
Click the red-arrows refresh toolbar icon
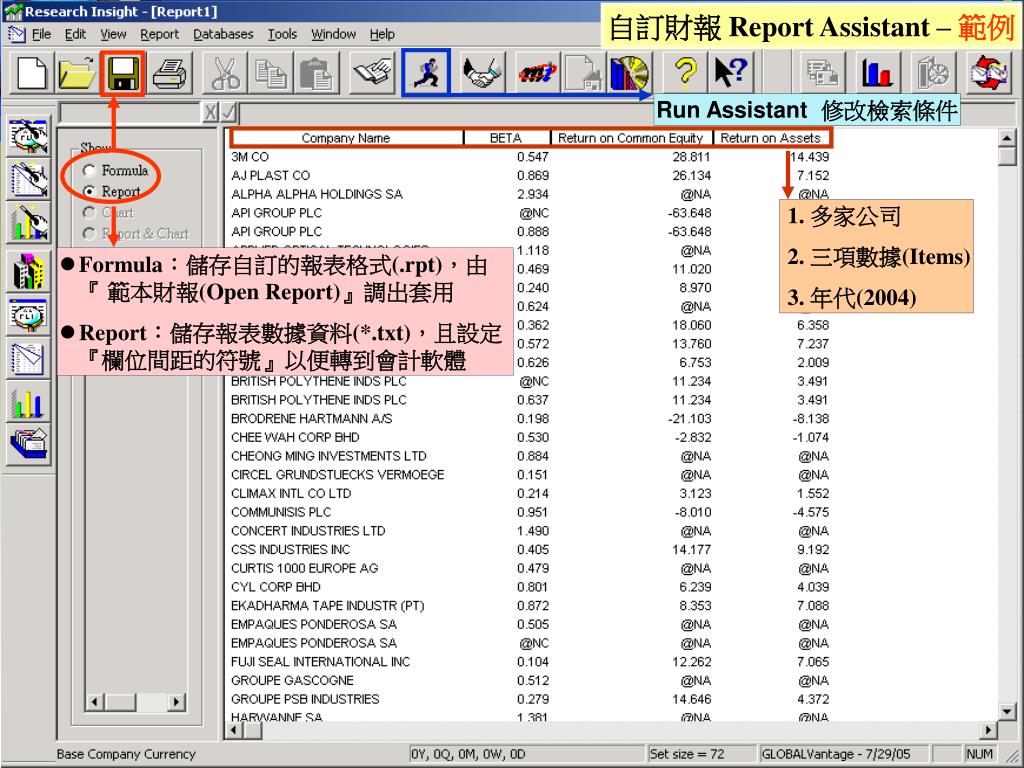[x=989, y=72]
